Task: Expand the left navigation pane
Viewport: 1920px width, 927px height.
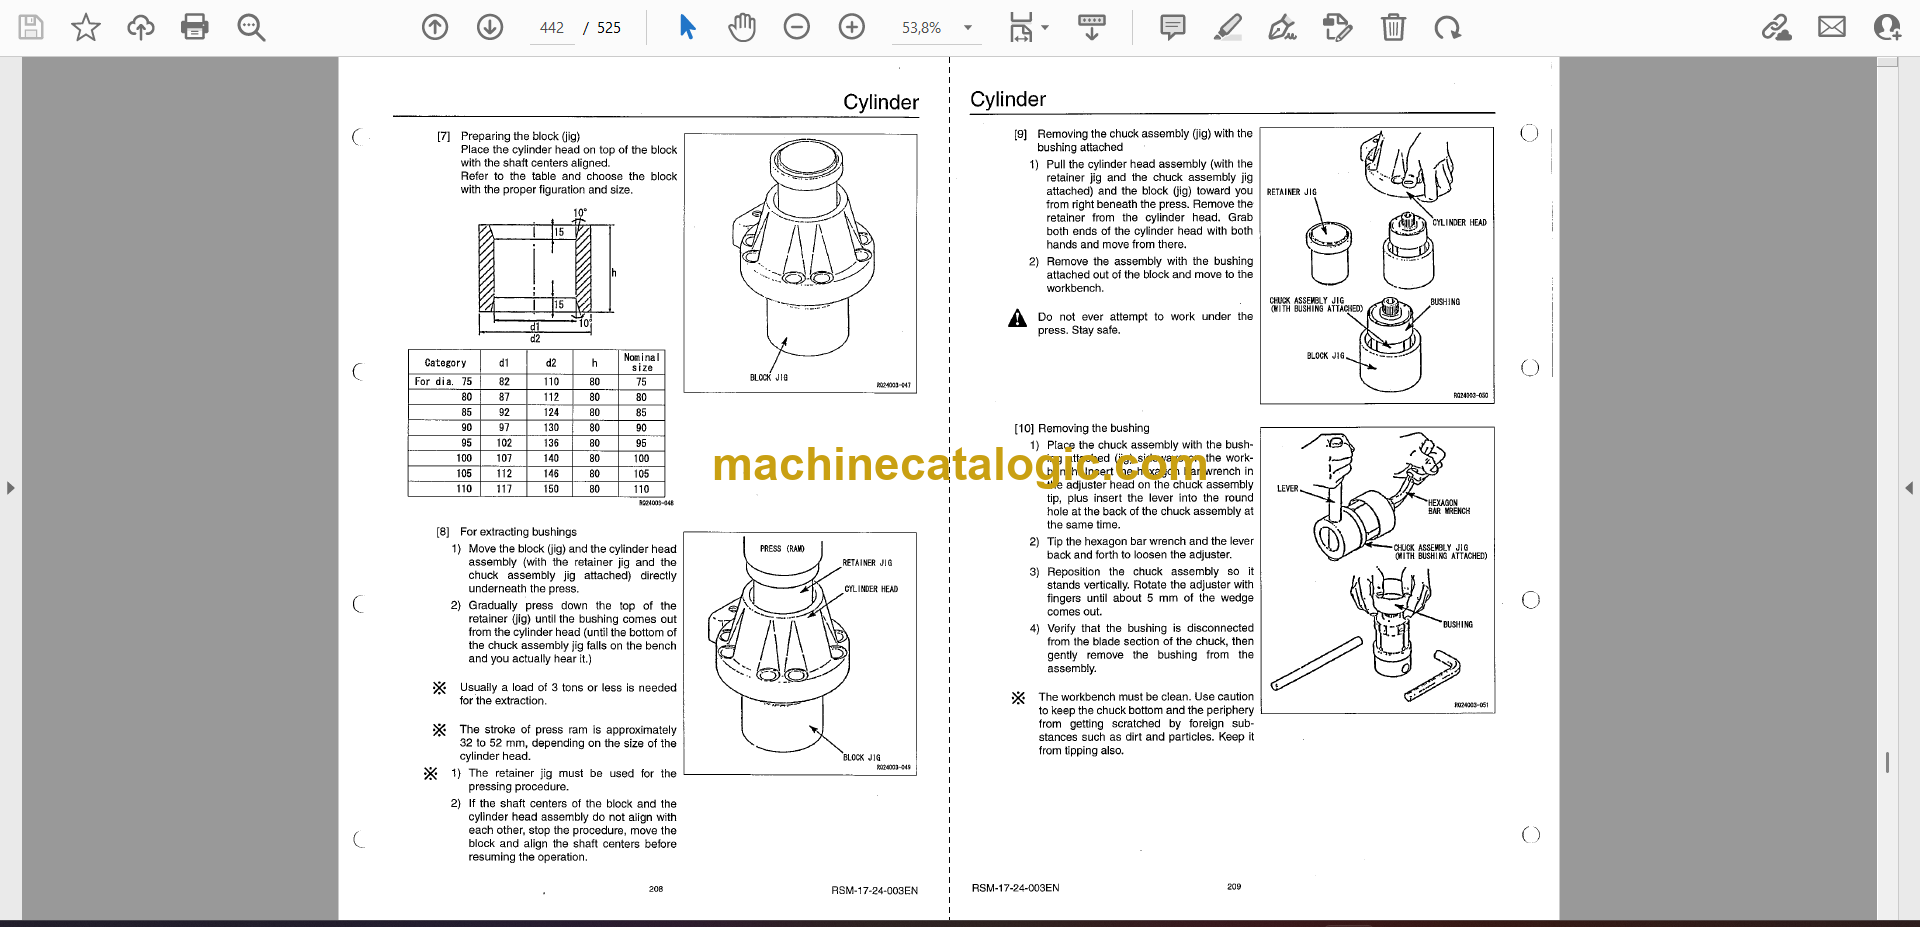Action: pyautogui.click(x=10, y=488)
